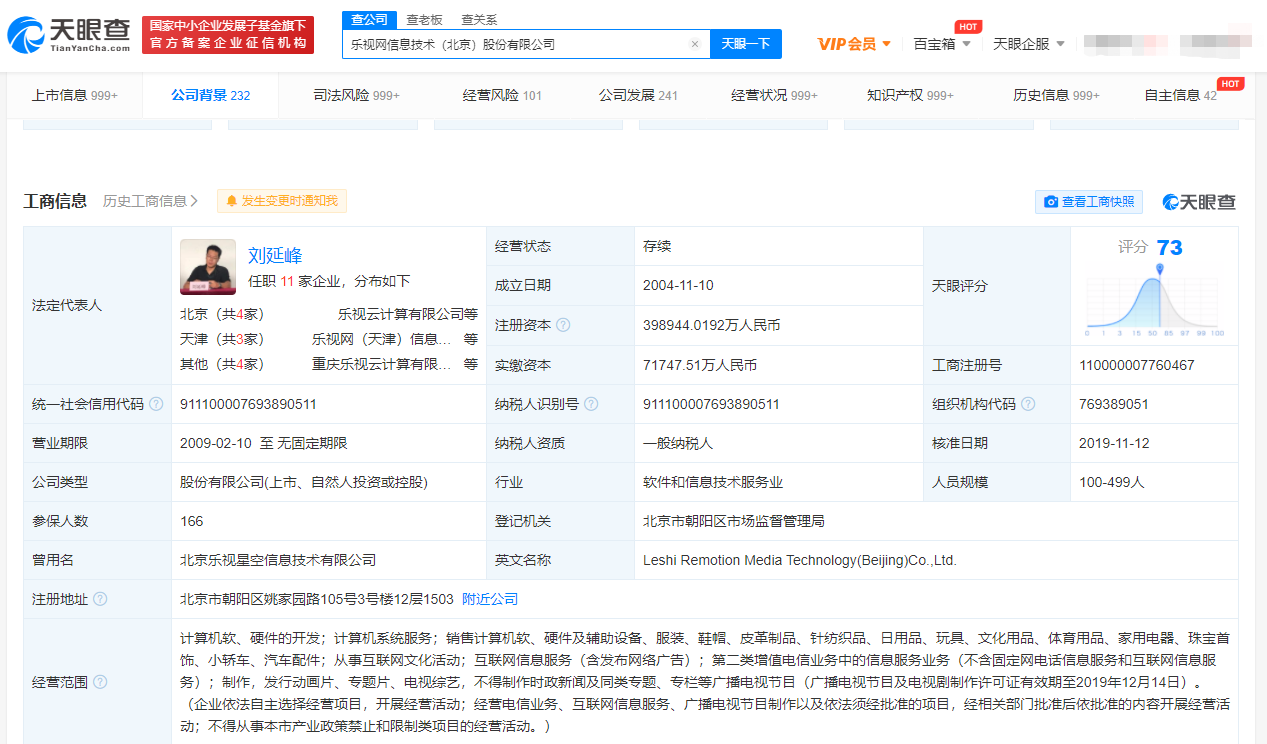The height and width of the screenshot is (744, 1267).
Task: Open 重庆乐视云计算 company link
Action: point(381,364)
